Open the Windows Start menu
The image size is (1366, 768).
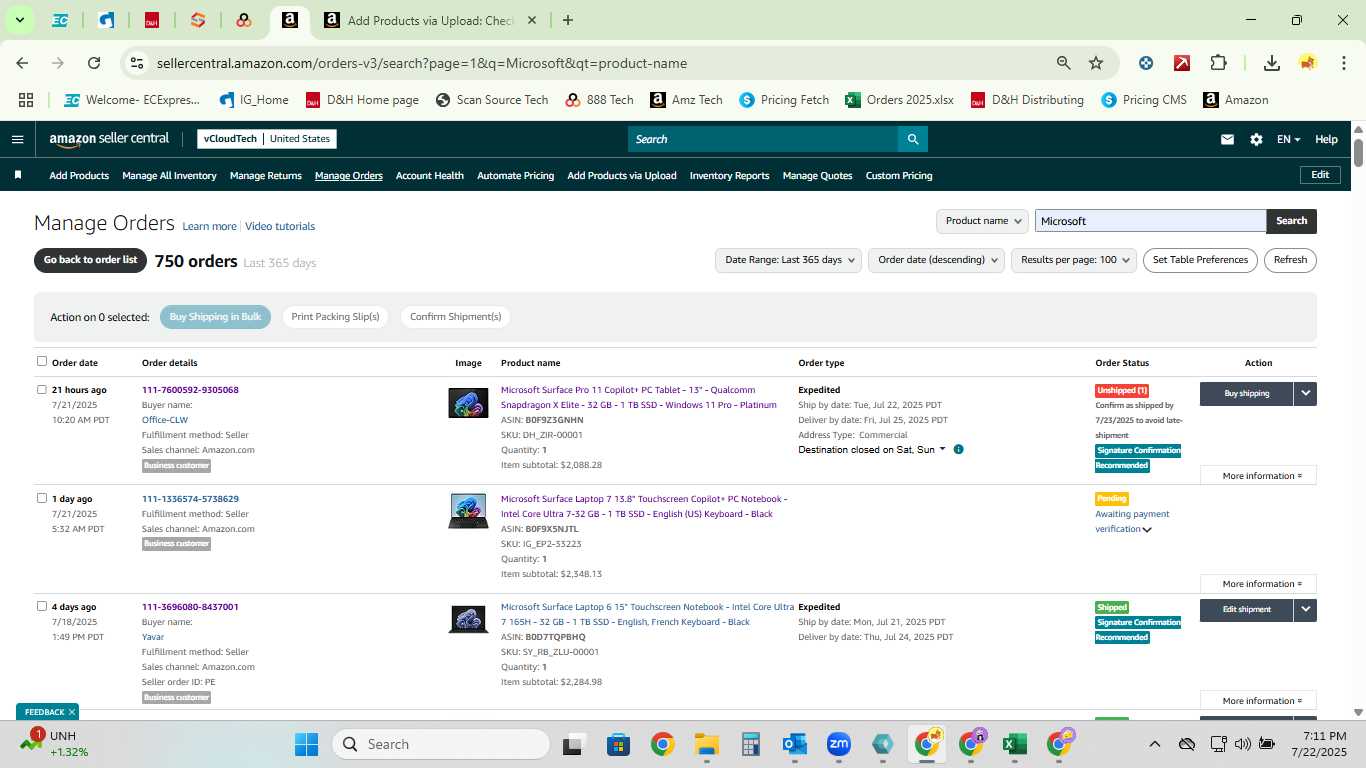[306, 744]
